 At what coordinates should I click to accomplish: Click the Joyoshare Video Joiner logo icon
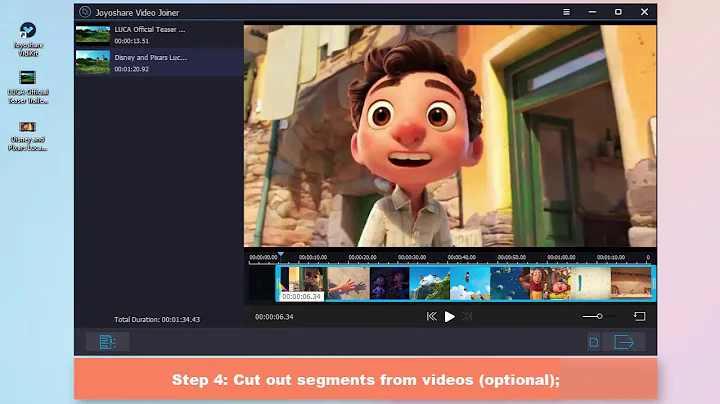(x=85, y=12)
